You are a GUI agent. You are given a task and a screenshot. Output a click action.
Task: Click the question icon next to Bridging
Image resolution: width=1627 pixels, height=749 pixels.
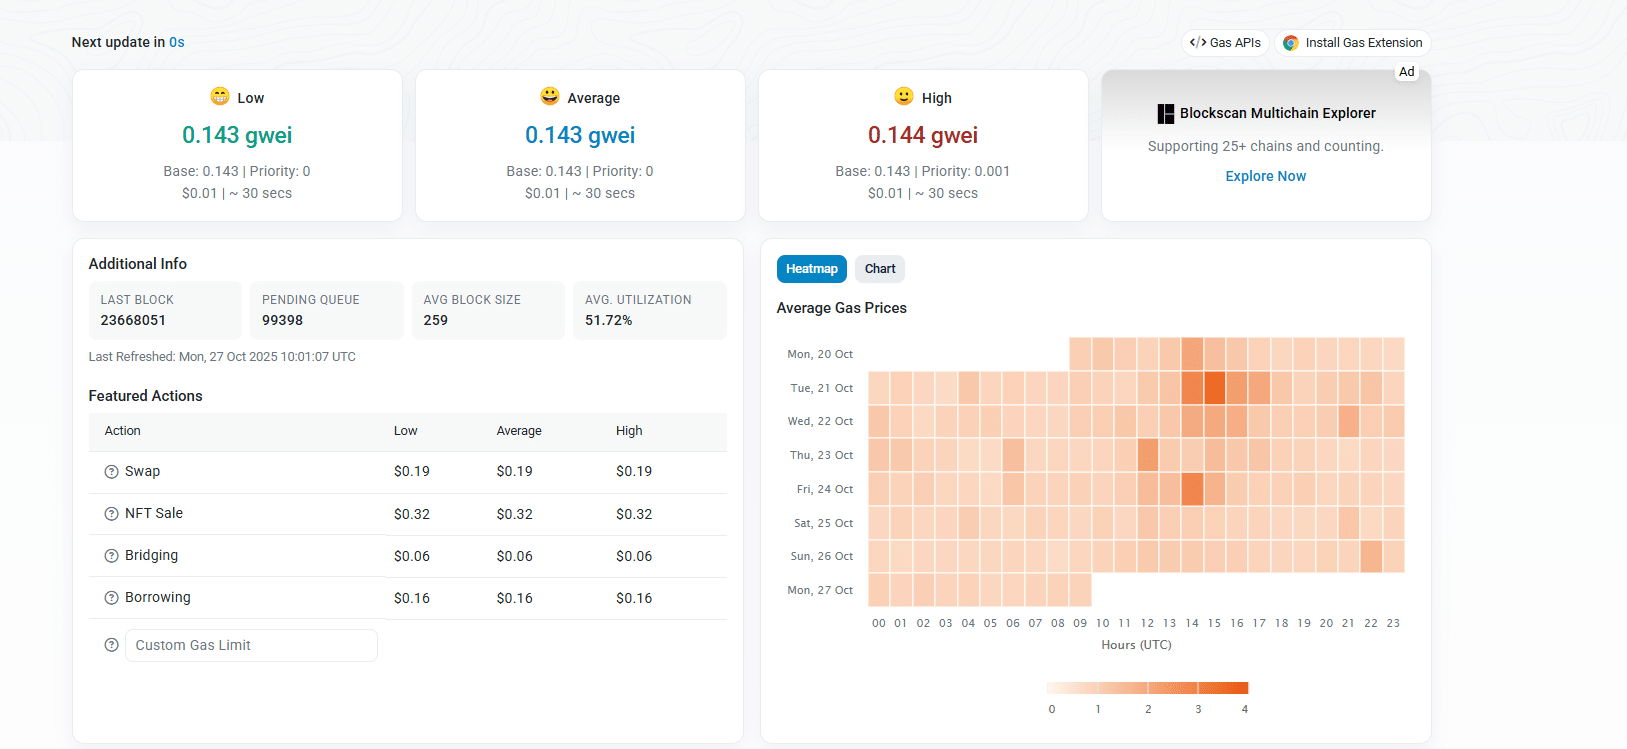tap(112, 556)
